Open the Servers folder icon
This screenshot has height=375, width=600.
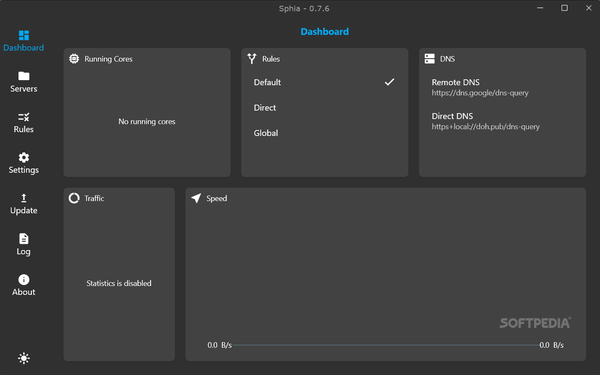coord(24,76)
